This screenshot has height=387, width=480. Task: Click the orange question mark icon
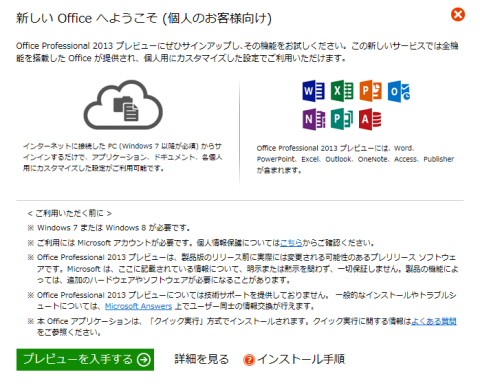[249, 360]
